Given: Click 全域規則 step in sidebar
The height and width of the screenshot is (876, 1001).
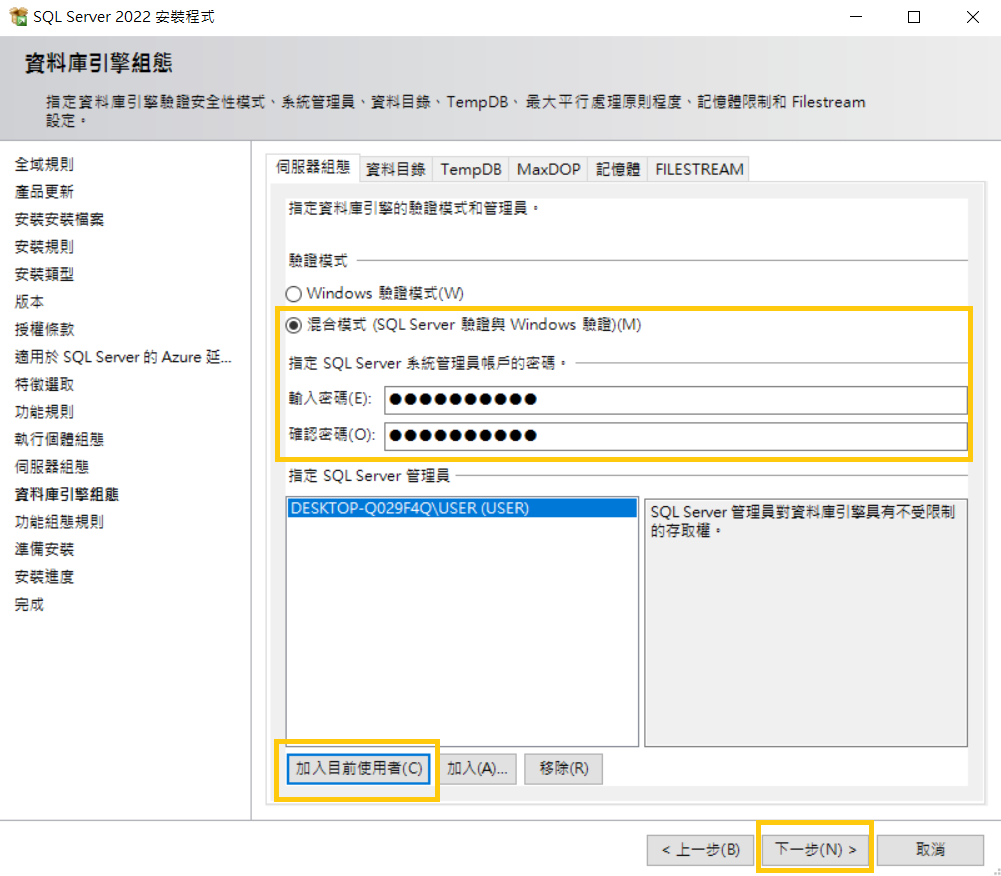Looking at the screenshot, I should pos(44,165).
